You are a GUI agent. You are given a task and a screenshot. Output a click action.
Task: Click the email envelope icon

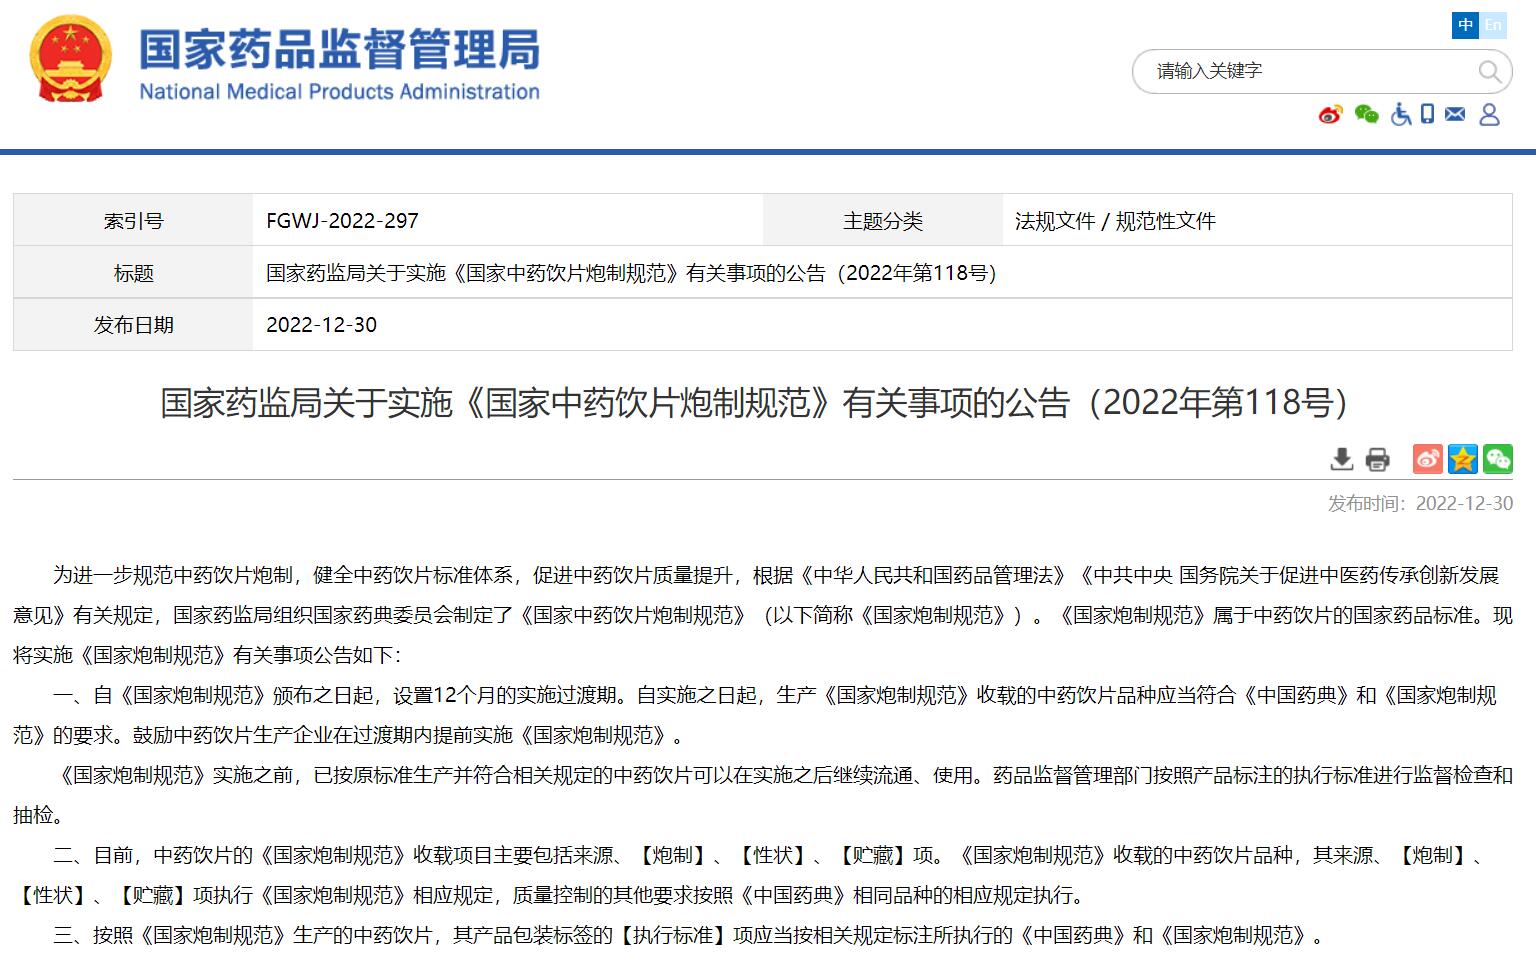pos(1455,115)
